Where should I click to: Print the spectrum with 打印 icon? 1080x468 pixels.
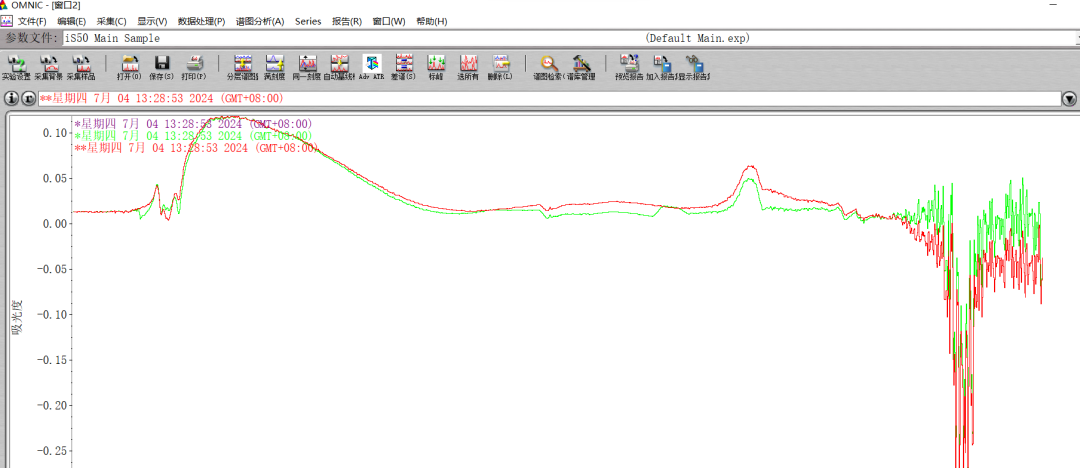[x=195, y=67]
